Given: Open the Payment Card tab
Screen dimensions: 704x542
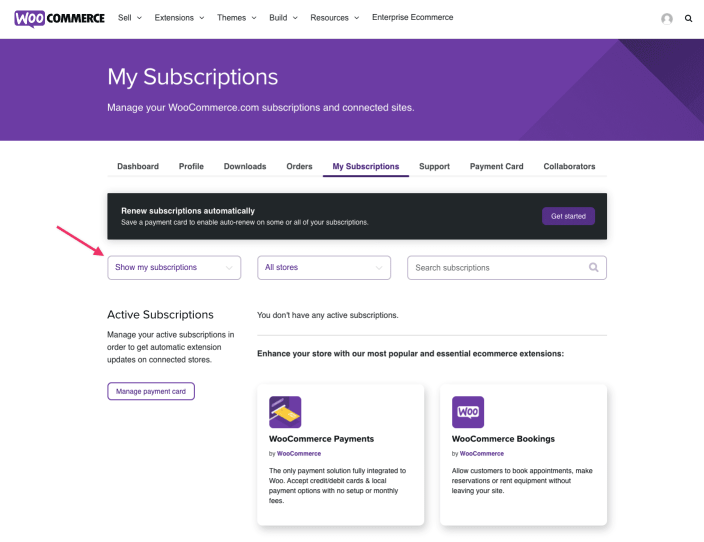Looking at the screenshot, I should (497, 167).
